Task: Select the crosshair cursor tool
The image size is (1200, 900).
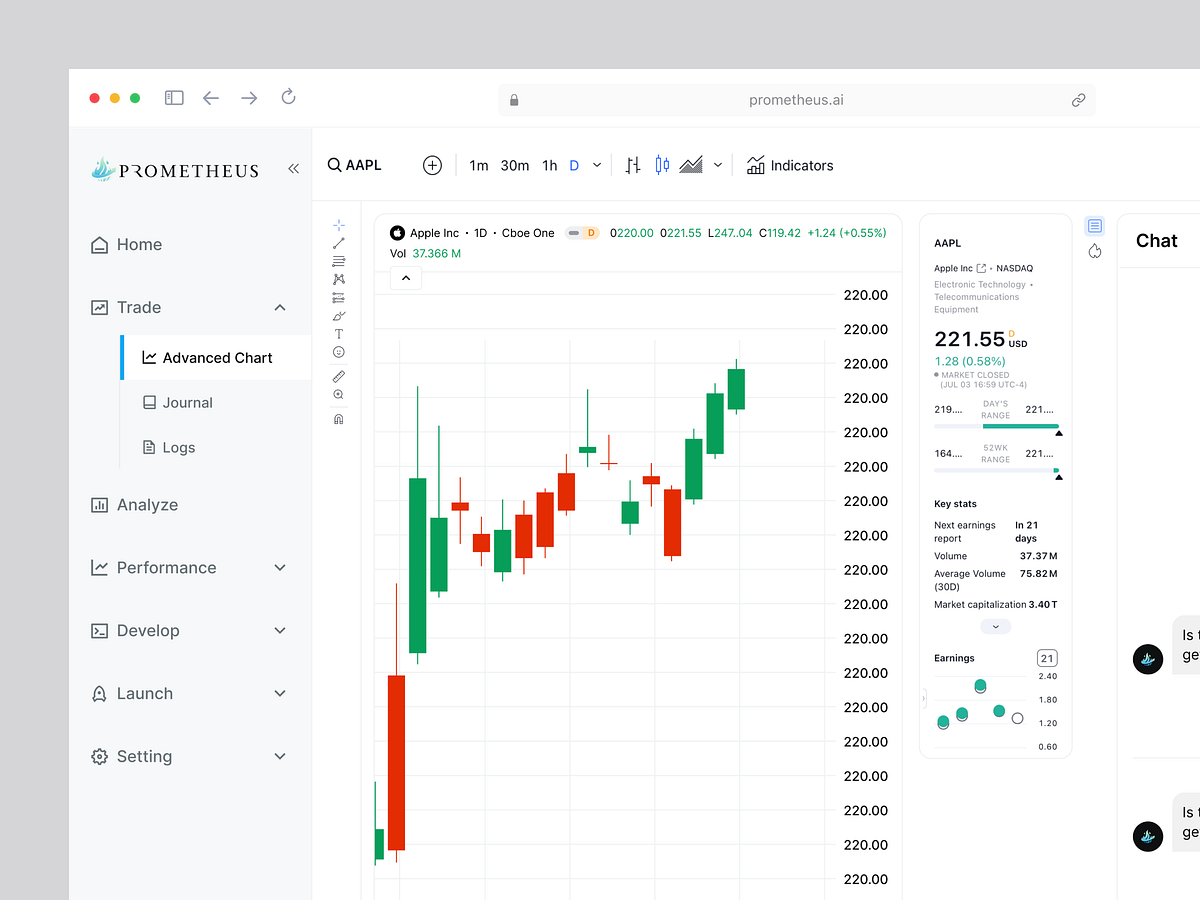Action: click(339, 225)
